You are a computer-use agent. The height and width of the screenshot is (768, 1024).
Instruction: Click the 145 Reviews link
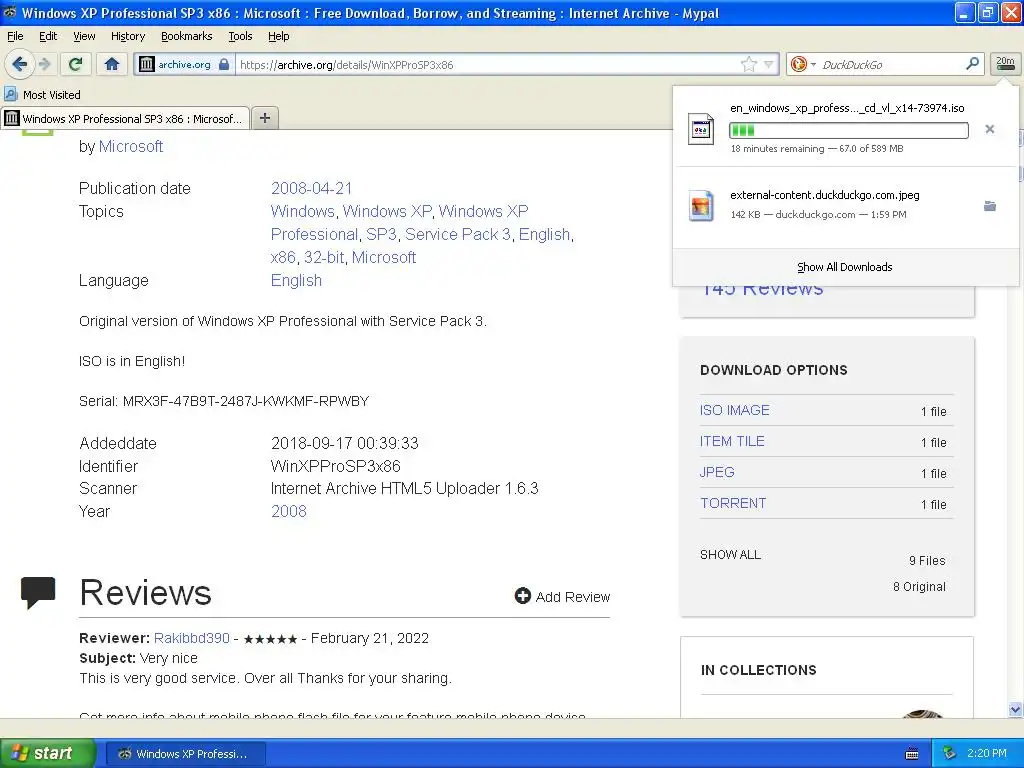(x=762, y=291)
